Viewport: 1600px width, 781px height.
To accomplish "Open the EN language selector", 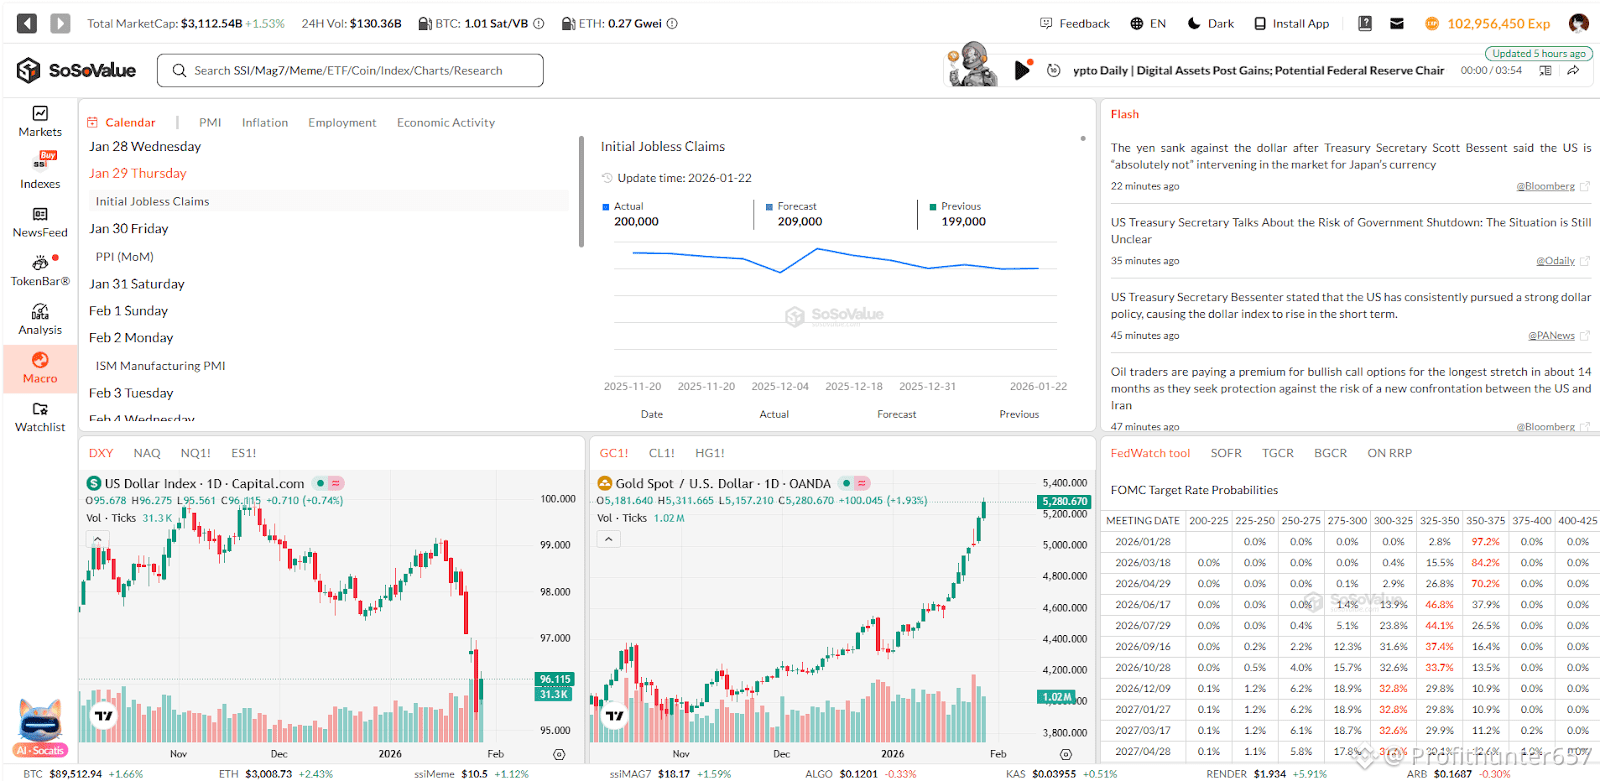I will (x=1148, y=23).
